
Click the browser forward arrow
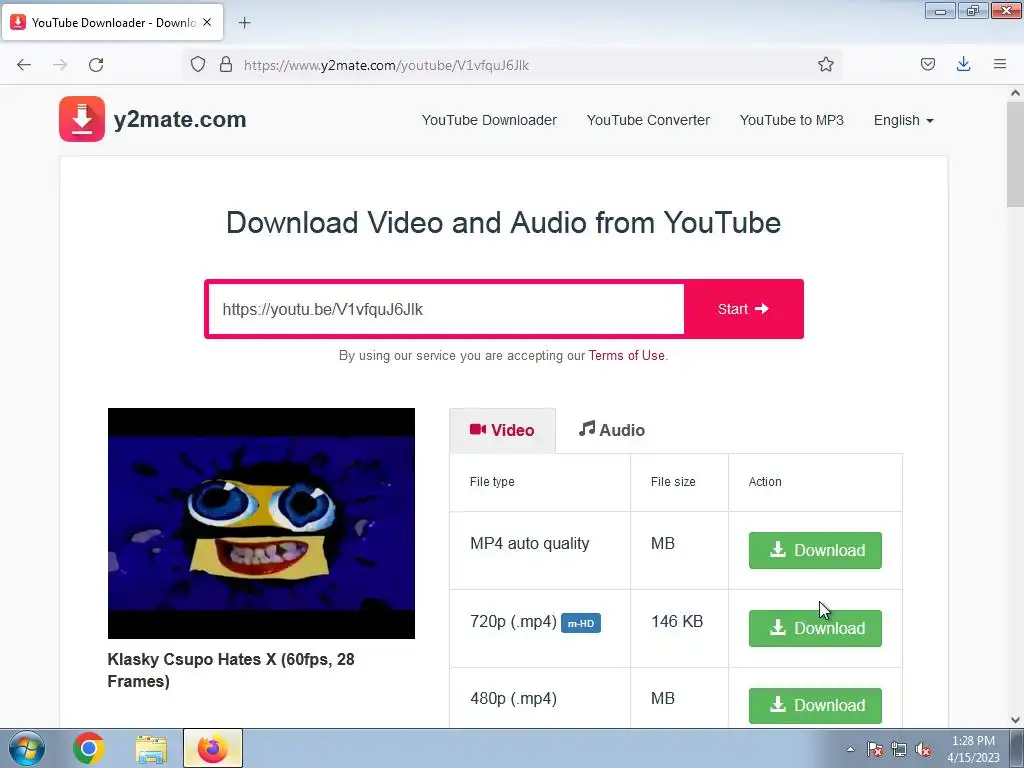pos(60,65)
